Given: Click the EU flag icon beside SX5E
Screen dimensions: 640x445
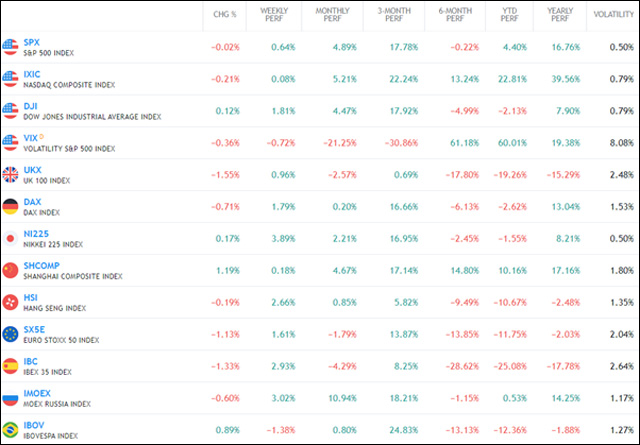Looking at the screenshot, I should coord(12,335).
